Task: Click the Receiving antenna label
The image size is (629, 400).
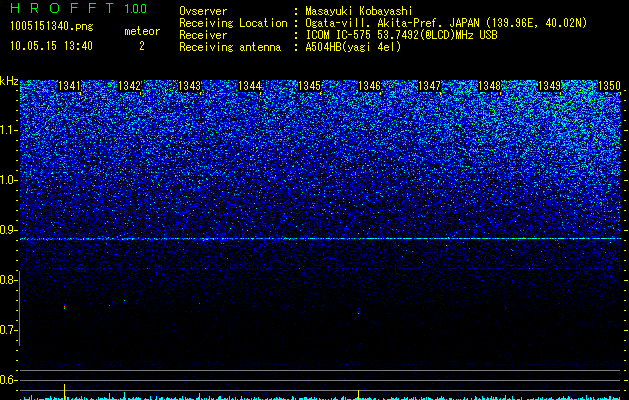Action: pyautogui.click(x=230, y=47)
